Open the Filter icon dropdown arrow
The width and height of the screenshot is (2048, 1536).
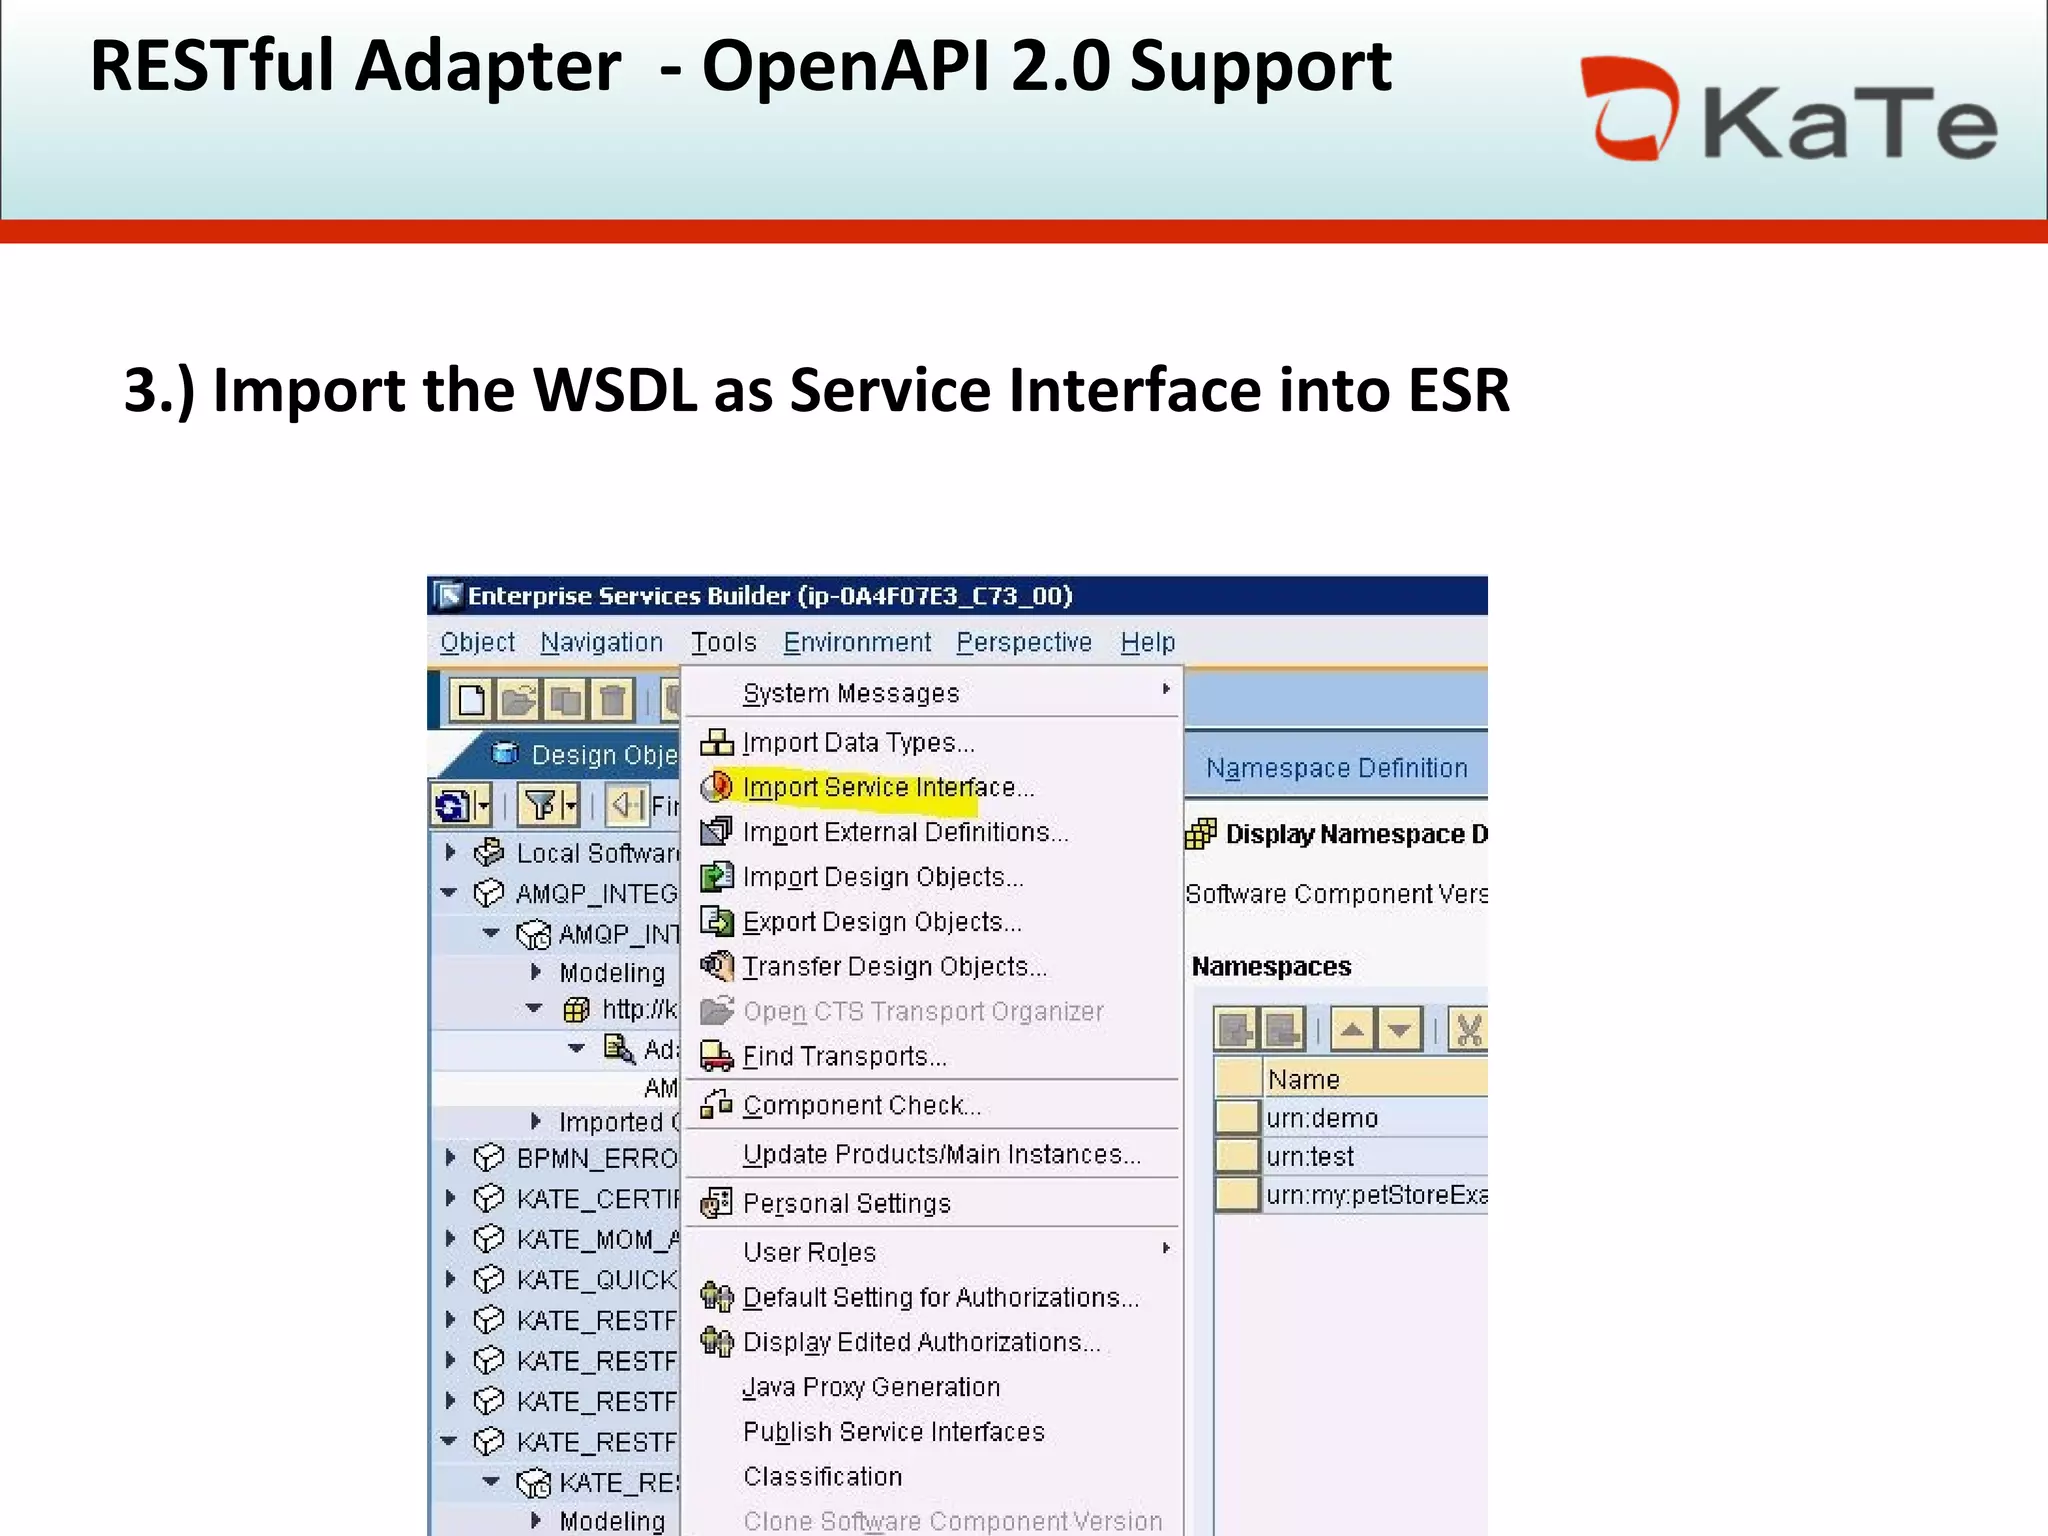(570, 805)
